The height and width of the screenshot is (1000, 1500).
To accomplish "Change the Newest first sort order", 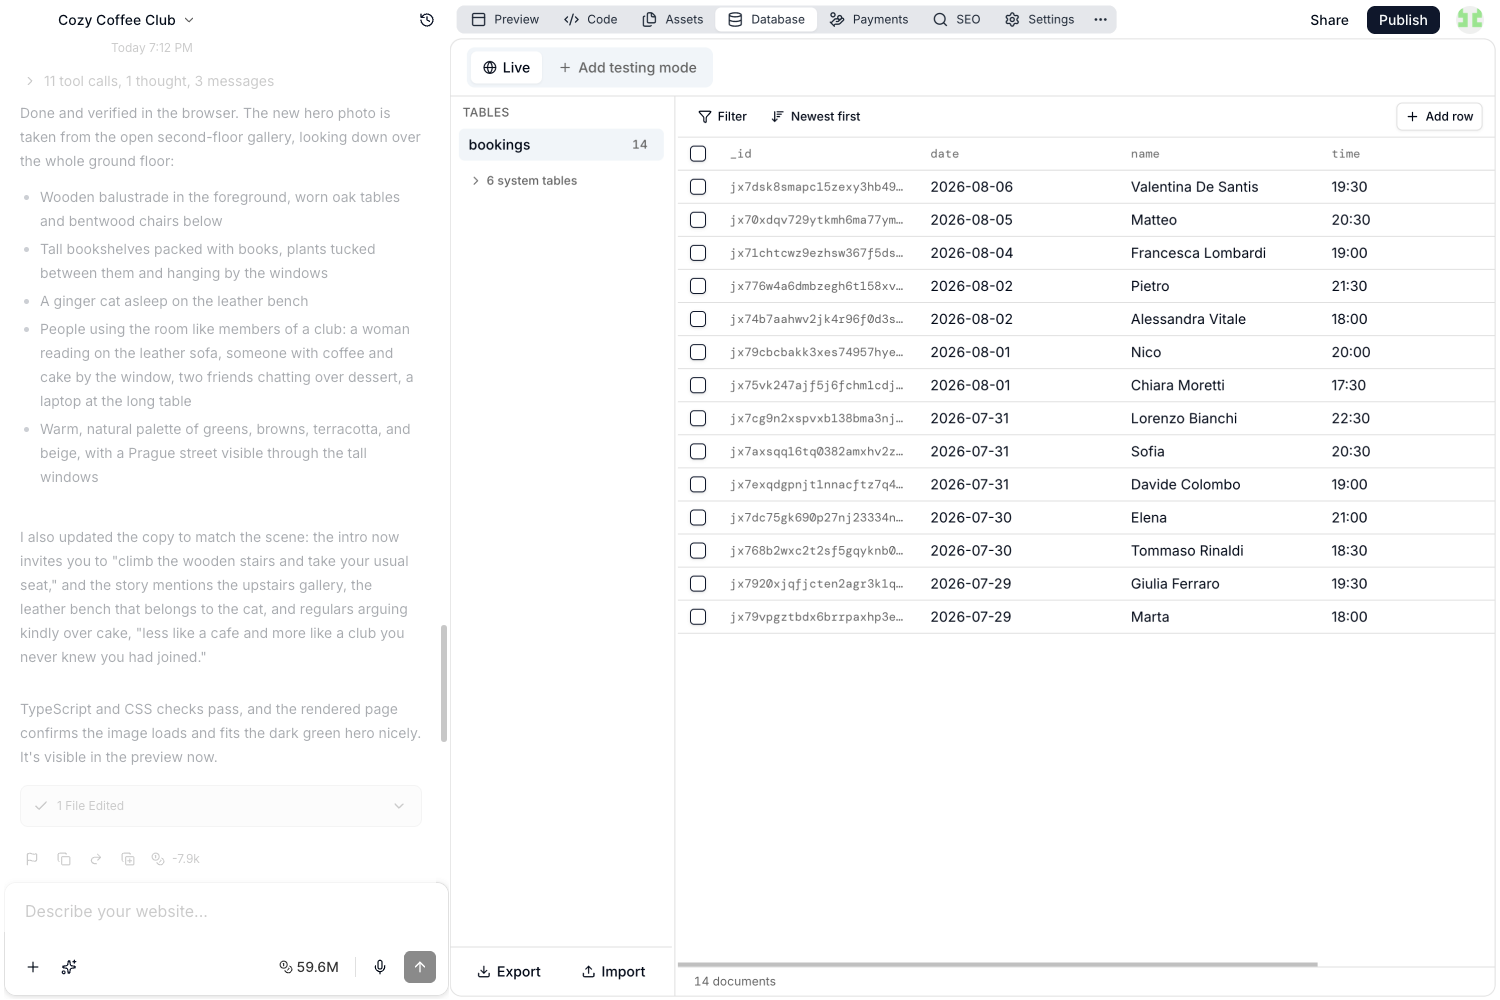I will pos(816,116).
